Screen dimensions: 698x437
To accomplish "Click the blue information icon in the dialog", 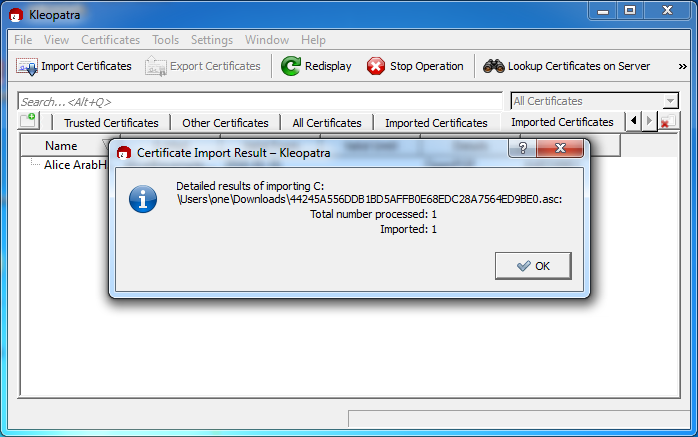I will 143,199.
